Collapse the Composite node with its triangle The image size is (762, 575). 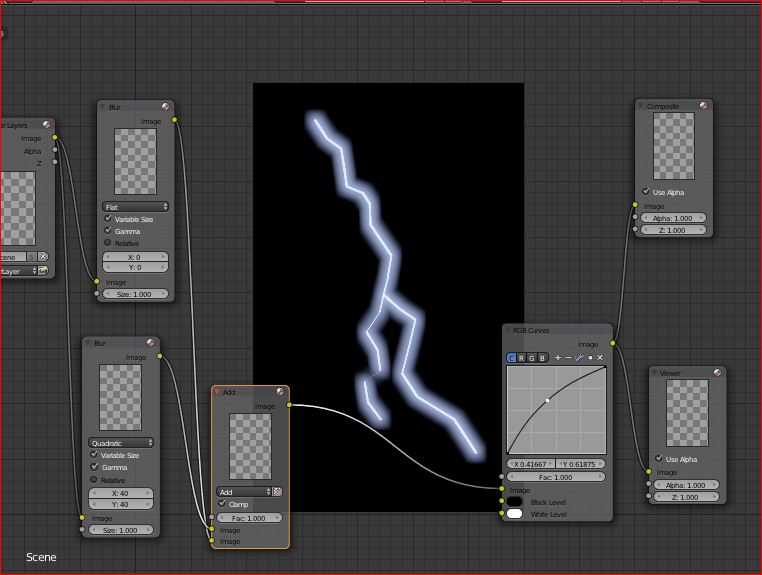[641, 106]
